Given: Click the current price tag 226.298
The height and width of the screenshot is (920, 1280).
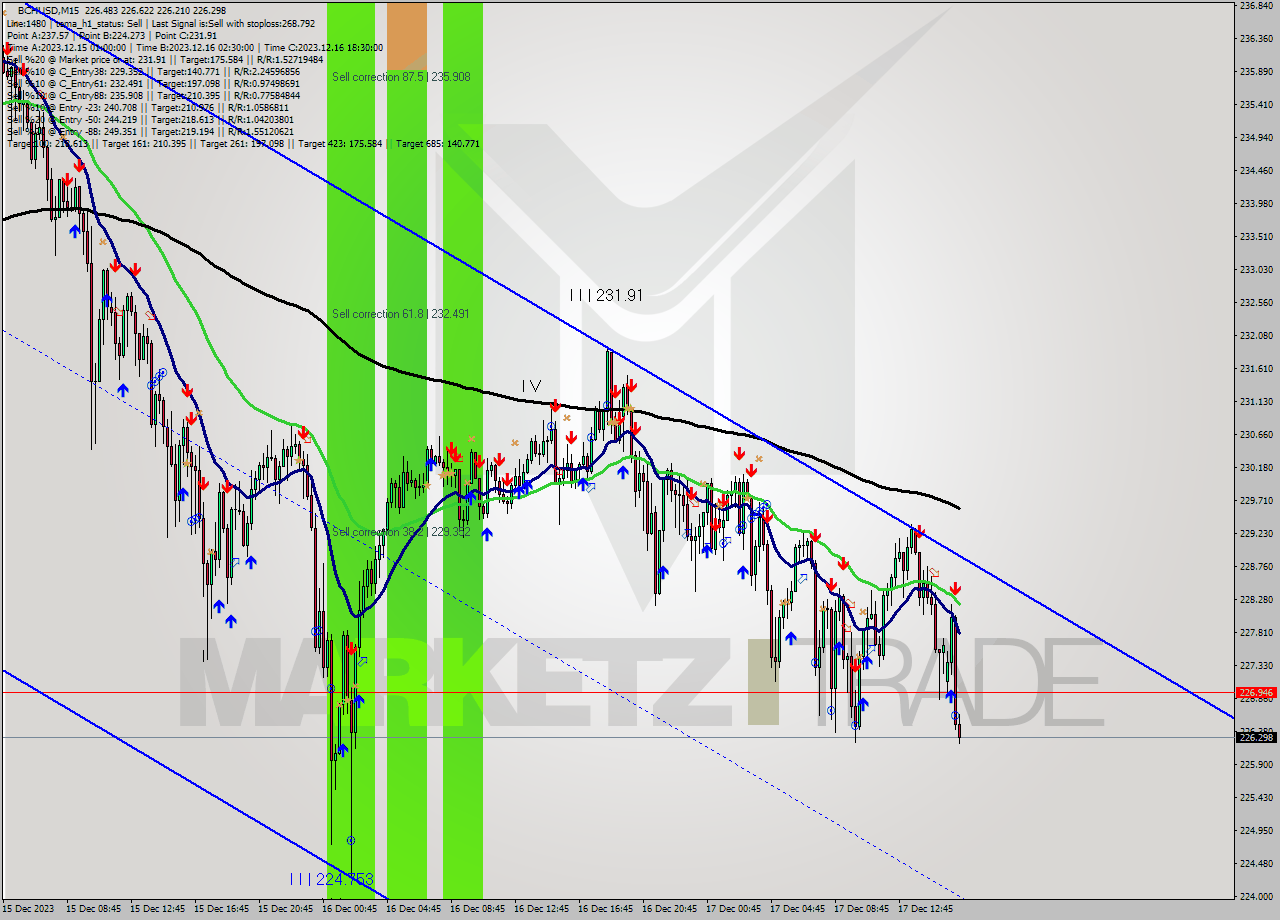Looking at the screenshot, I should click(1256, 738).
